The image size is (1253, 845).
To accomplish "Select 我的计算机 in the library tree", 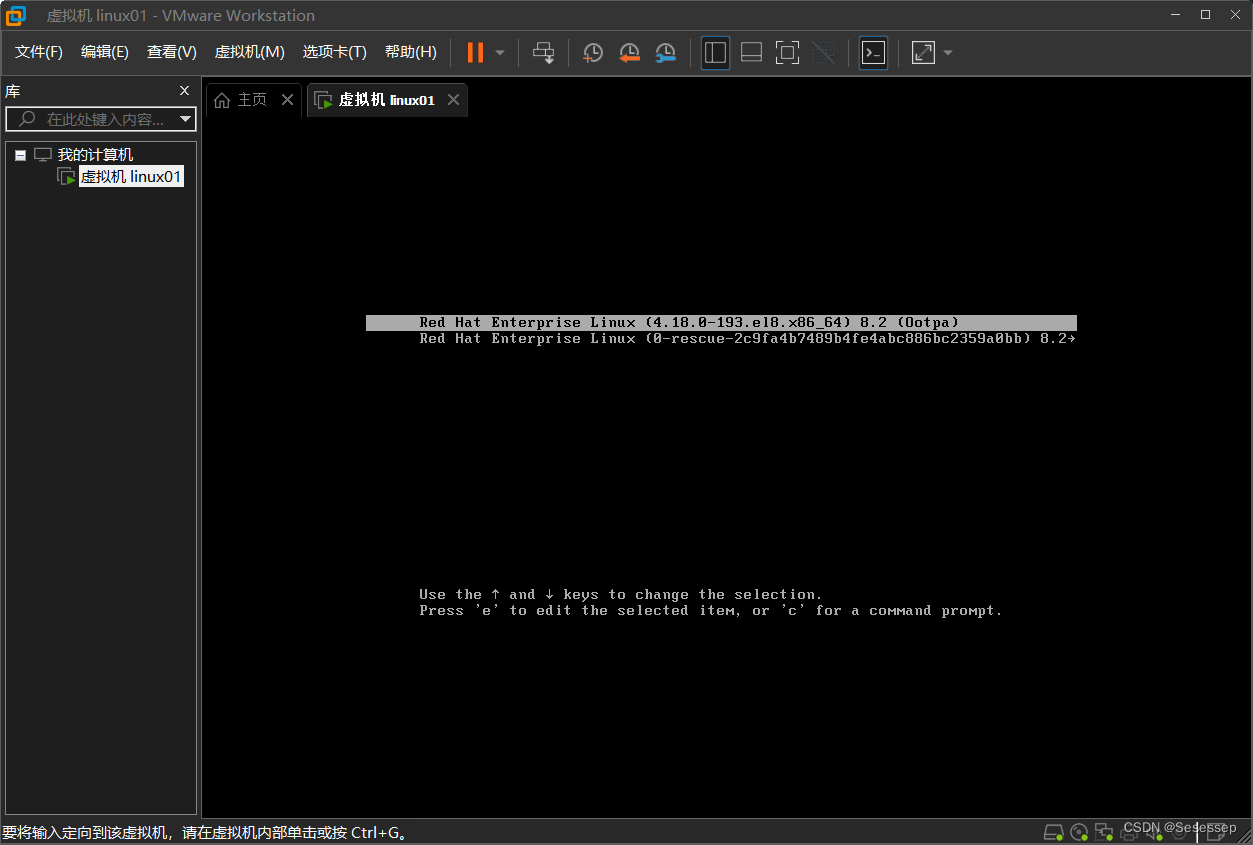I will tap(95, 155).
